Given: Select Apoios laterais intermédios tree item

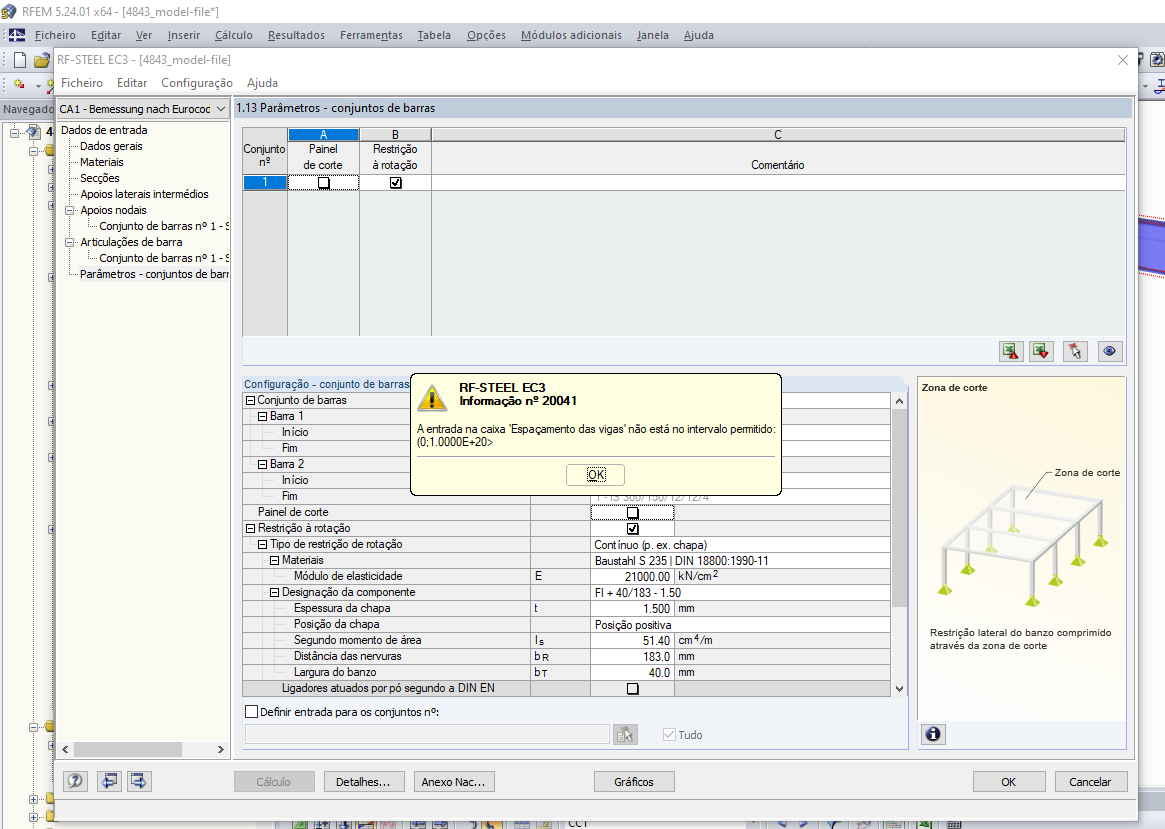Looking at the screenshot, I should [144, 194].
